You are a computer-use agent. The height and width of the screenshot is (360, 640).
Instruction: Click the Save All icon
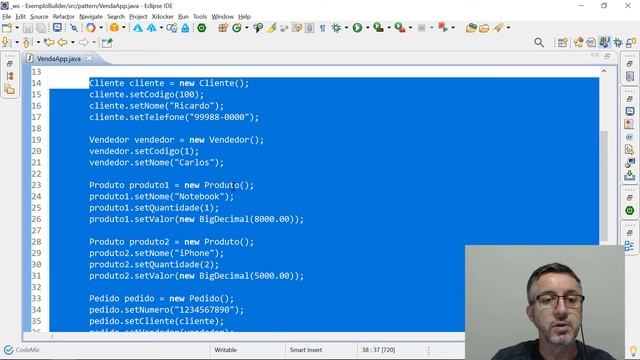click(41, 28)
